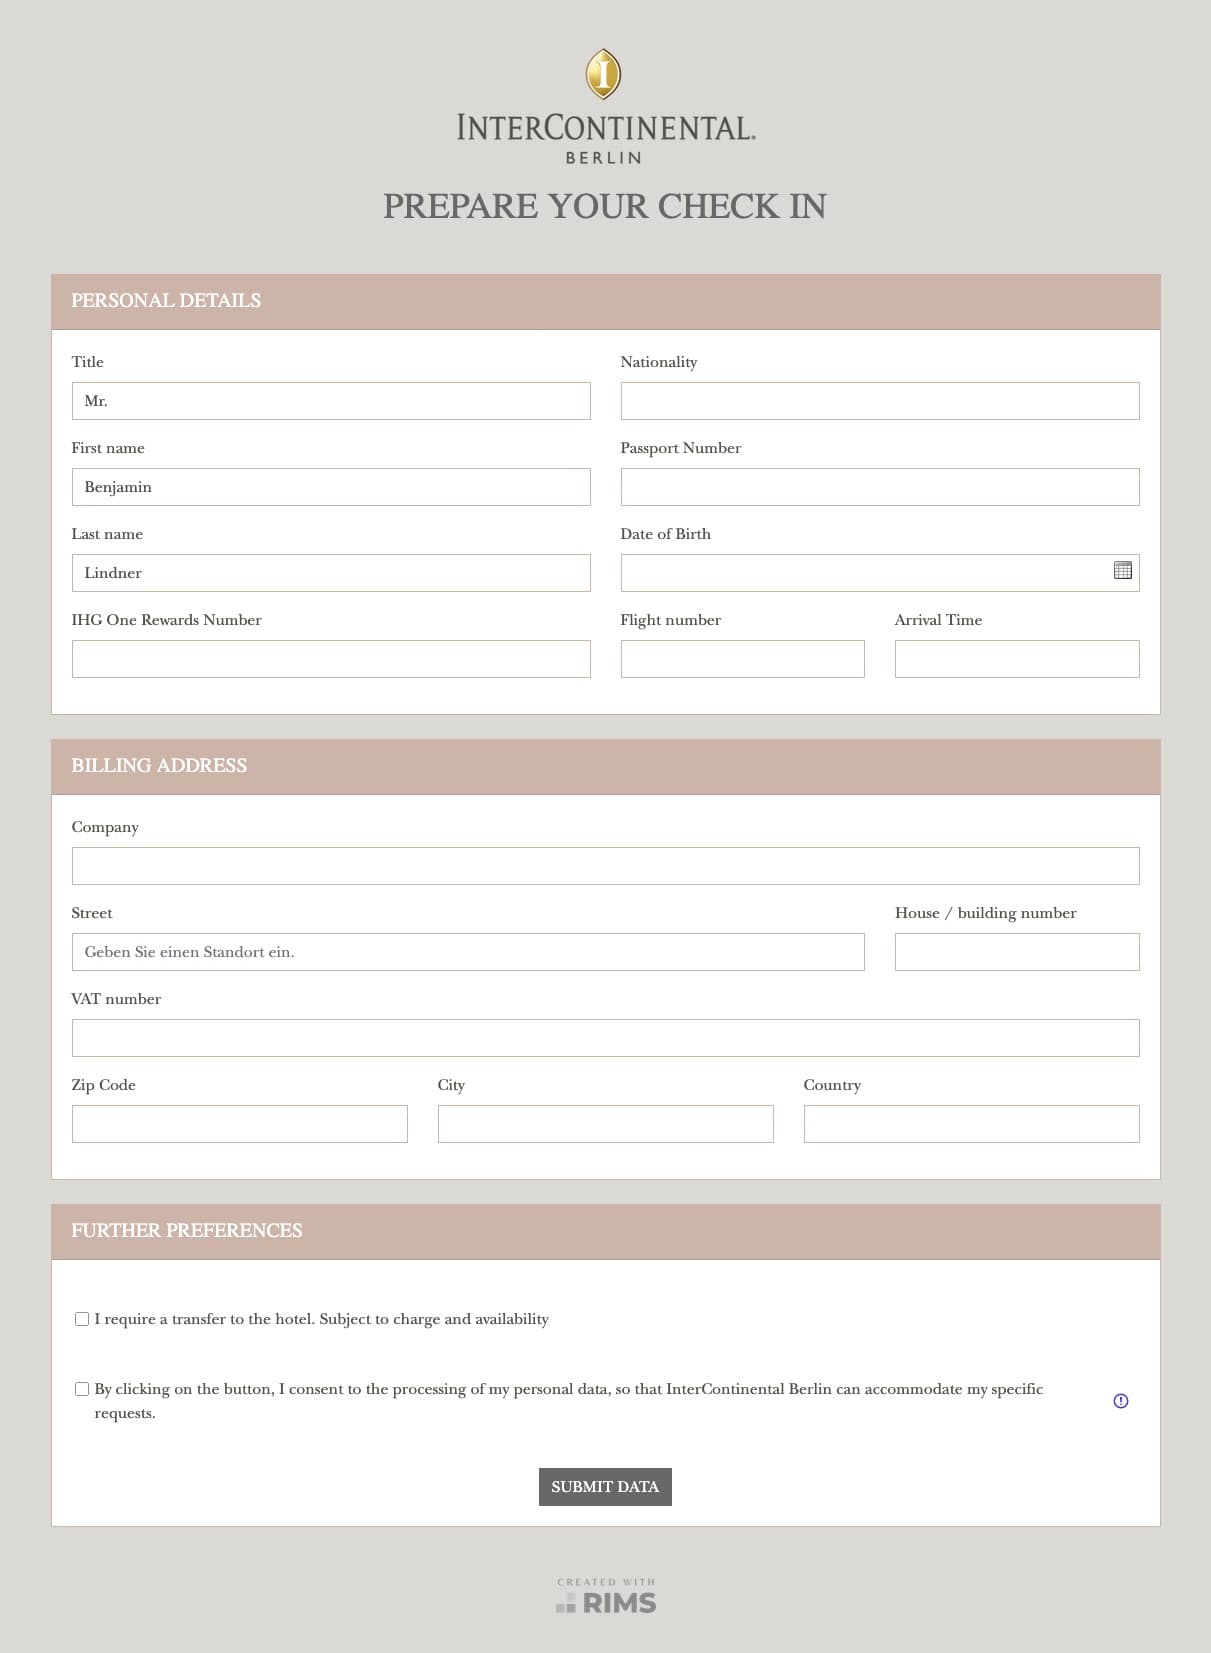Screen dimensions: 1211x1653
Task: Tick the hotel transfer checkbox
Action: coord(82,1319)
